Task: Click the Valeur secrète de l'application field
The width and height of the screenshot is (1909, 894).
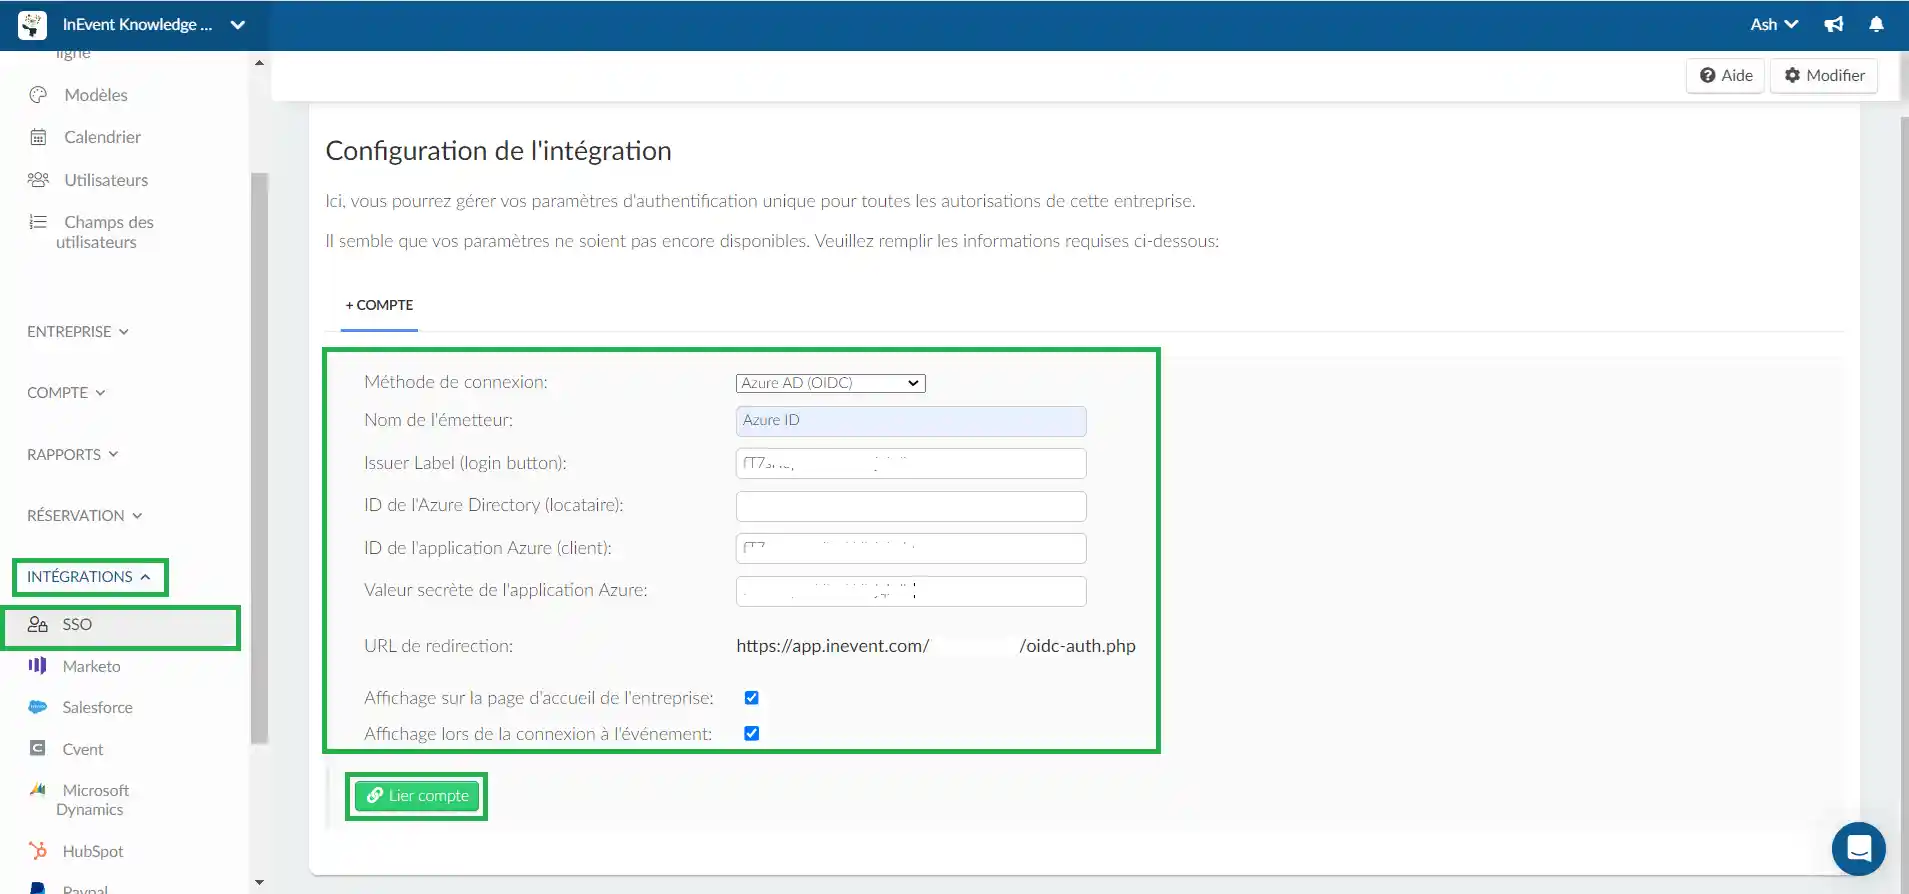Action: [911, 591]
